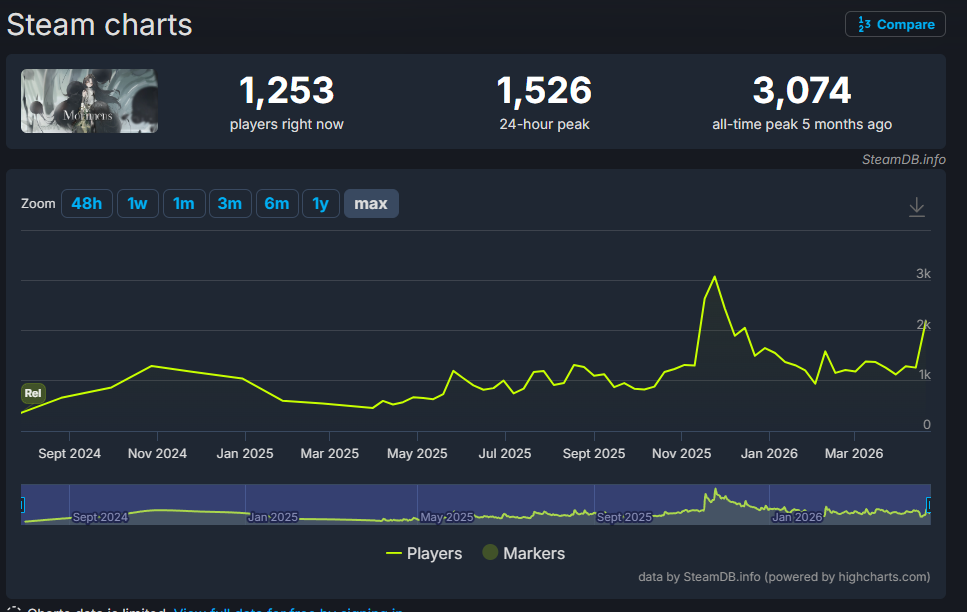Image resolution: width=967 pixels, height=612 pixels.
Task: Click the 1,526 24-hour peak value
Action: [545, 91]
